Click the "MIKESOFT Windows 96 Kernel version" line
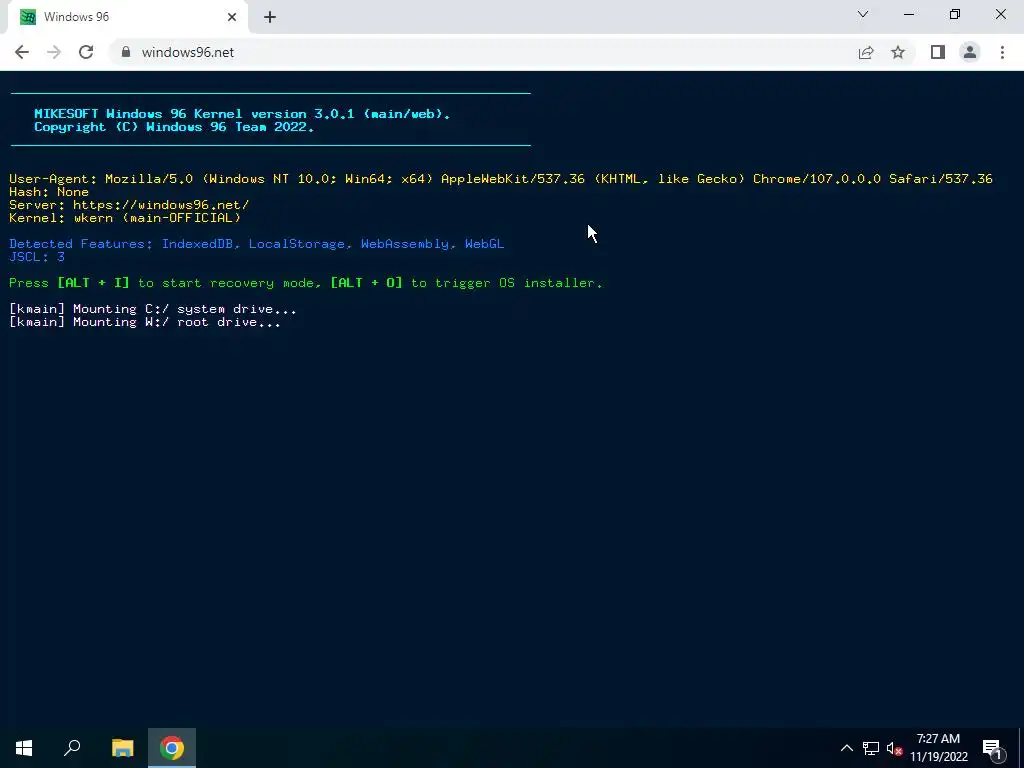The image size is (1024, 768). coord(242,114)
